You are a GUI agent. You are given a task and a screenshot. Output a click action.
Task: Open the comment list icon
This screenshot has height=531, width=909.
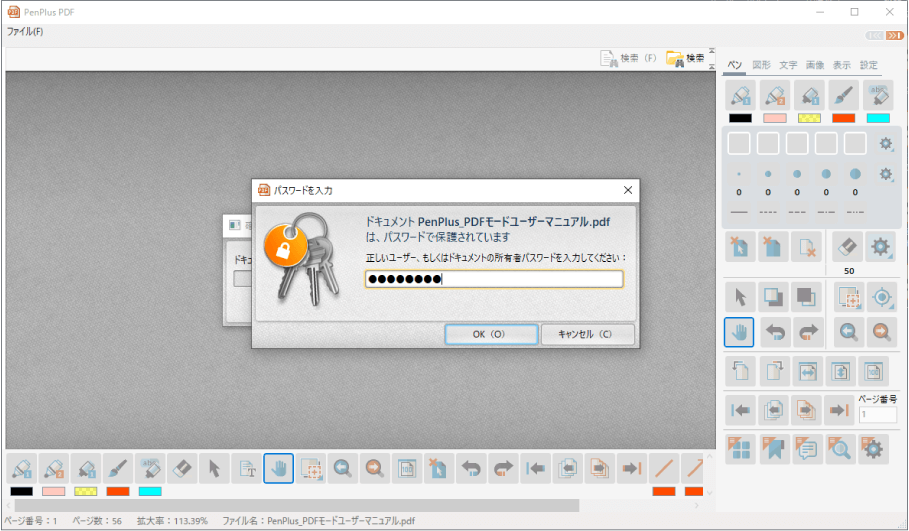point(806,449)
